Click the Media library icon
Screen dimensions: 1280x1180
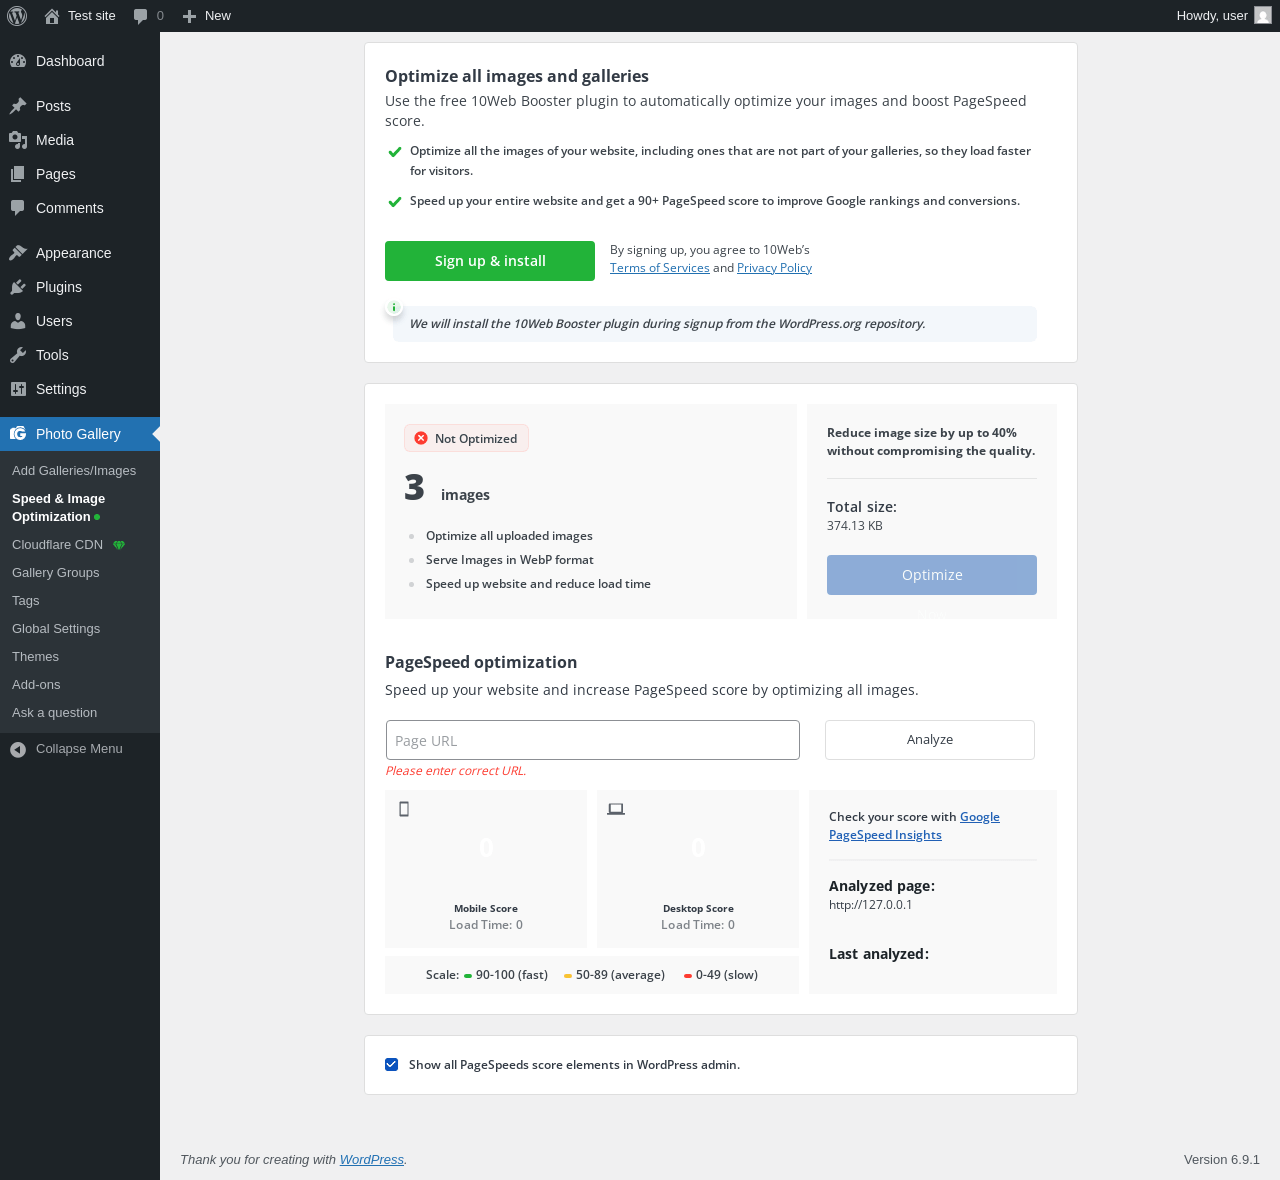coord(18,140)
